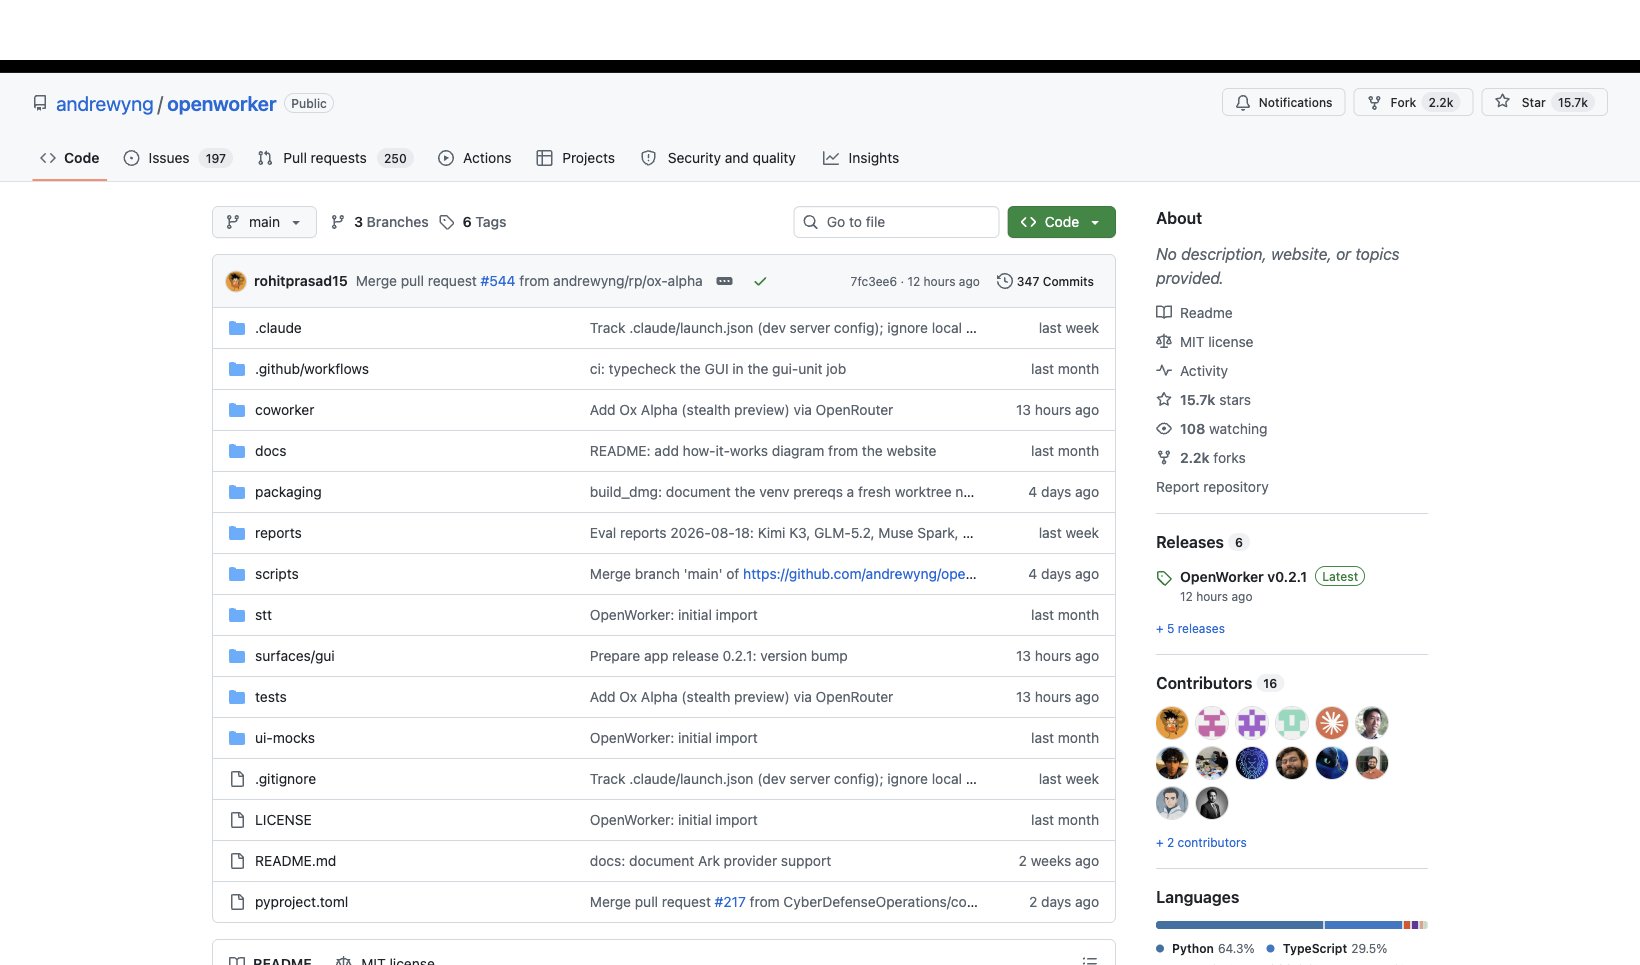Open the pyproject.toml file
Screen dimensions: 1640x965
pos(302,902)
